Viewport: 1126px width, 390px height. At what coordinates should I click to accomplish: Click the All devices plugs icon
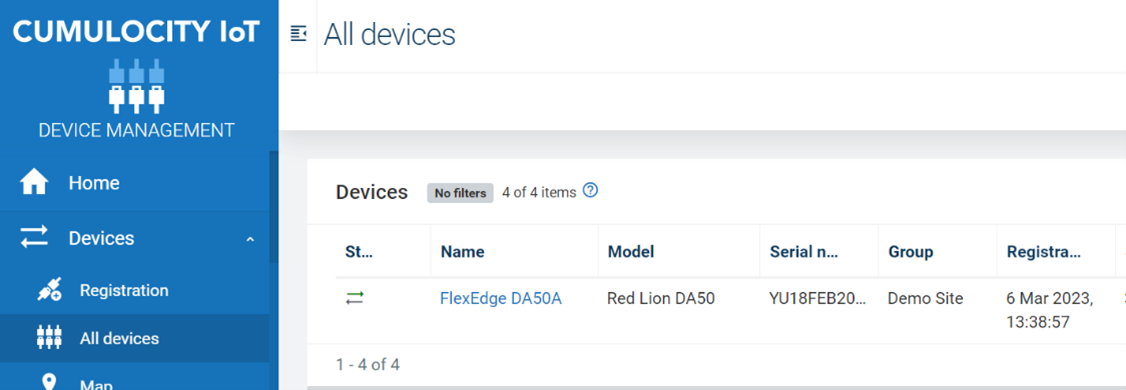49,338
